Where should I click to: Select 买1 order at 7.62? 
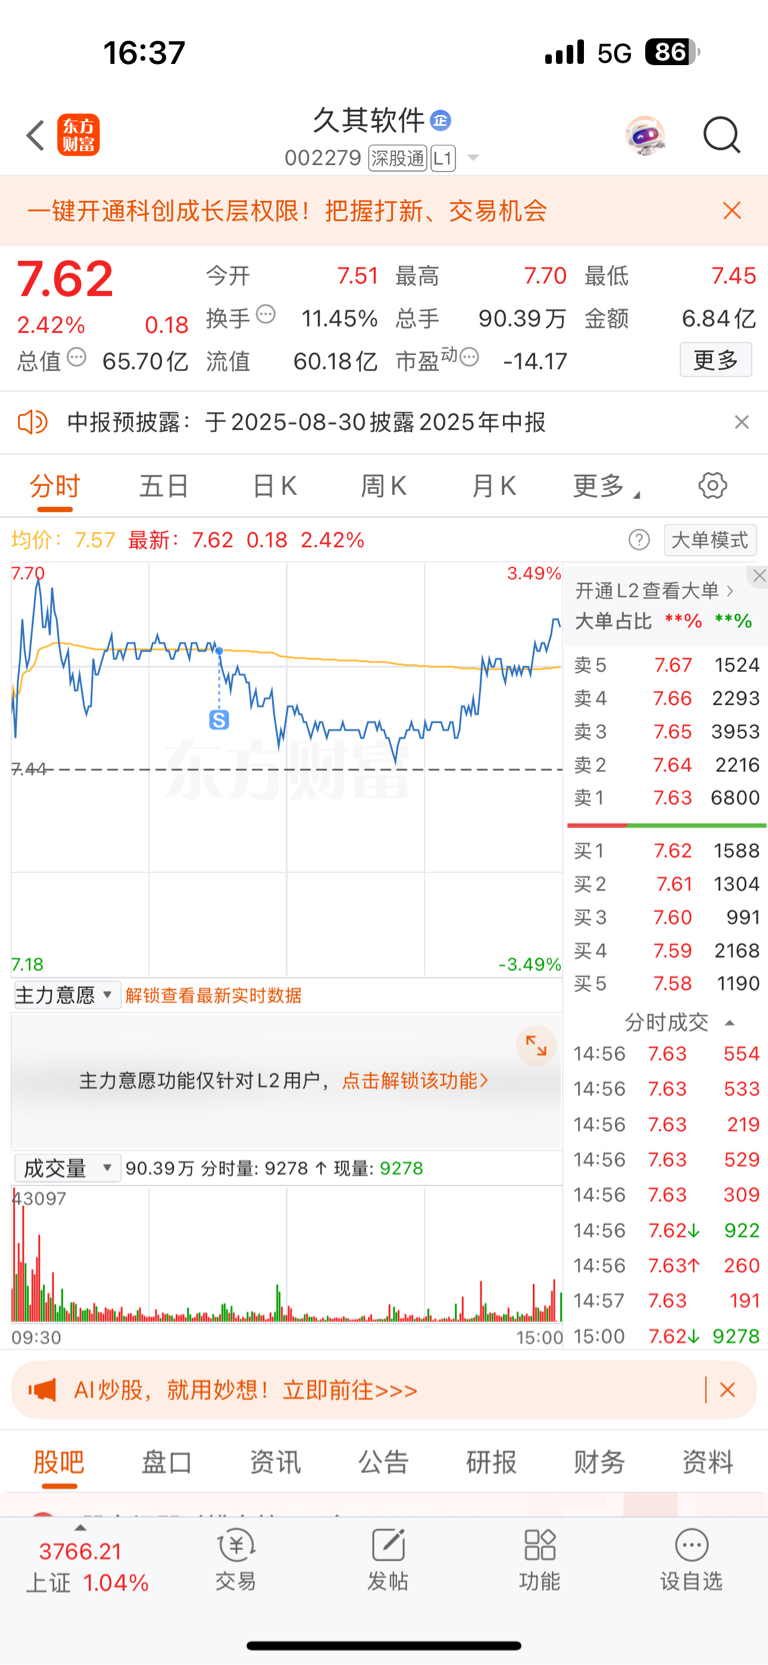coord(666,851)
